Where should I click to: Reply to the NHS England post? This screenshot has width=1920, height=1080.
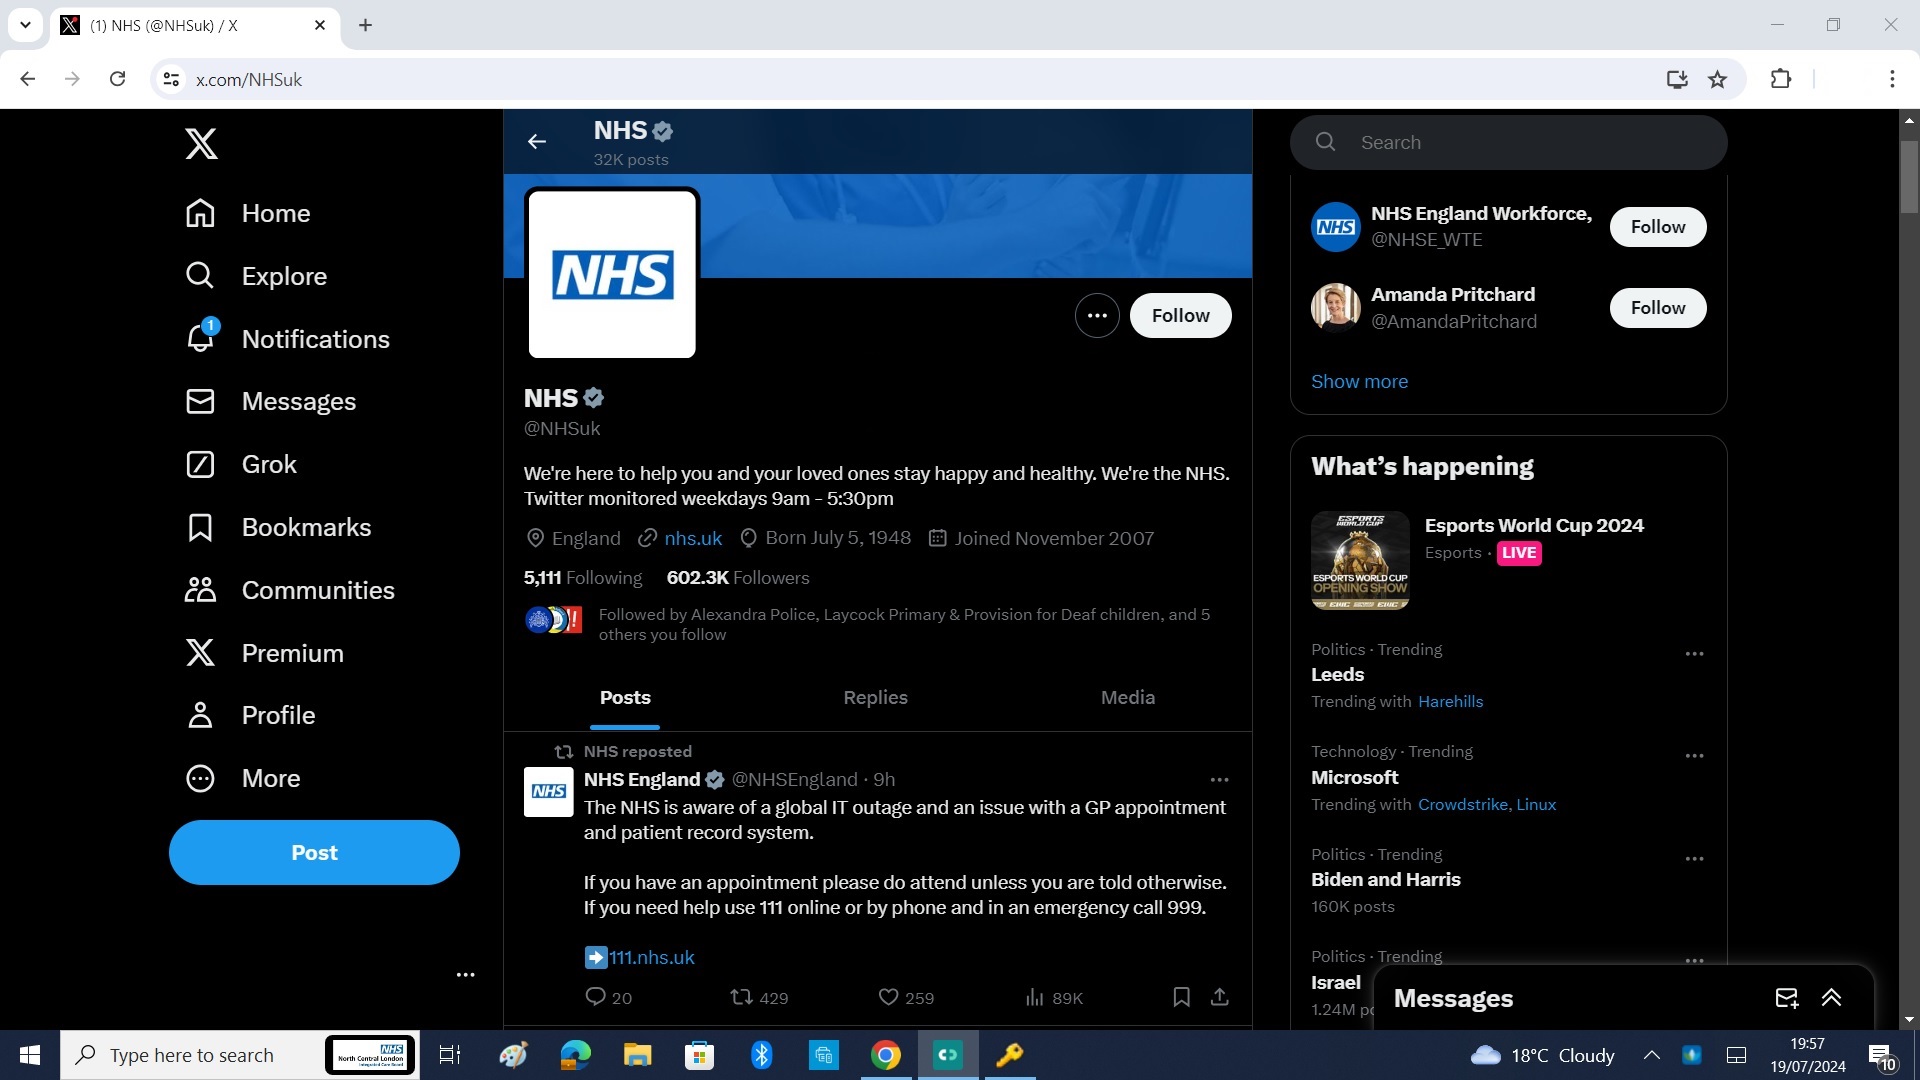tap(595, 997)
